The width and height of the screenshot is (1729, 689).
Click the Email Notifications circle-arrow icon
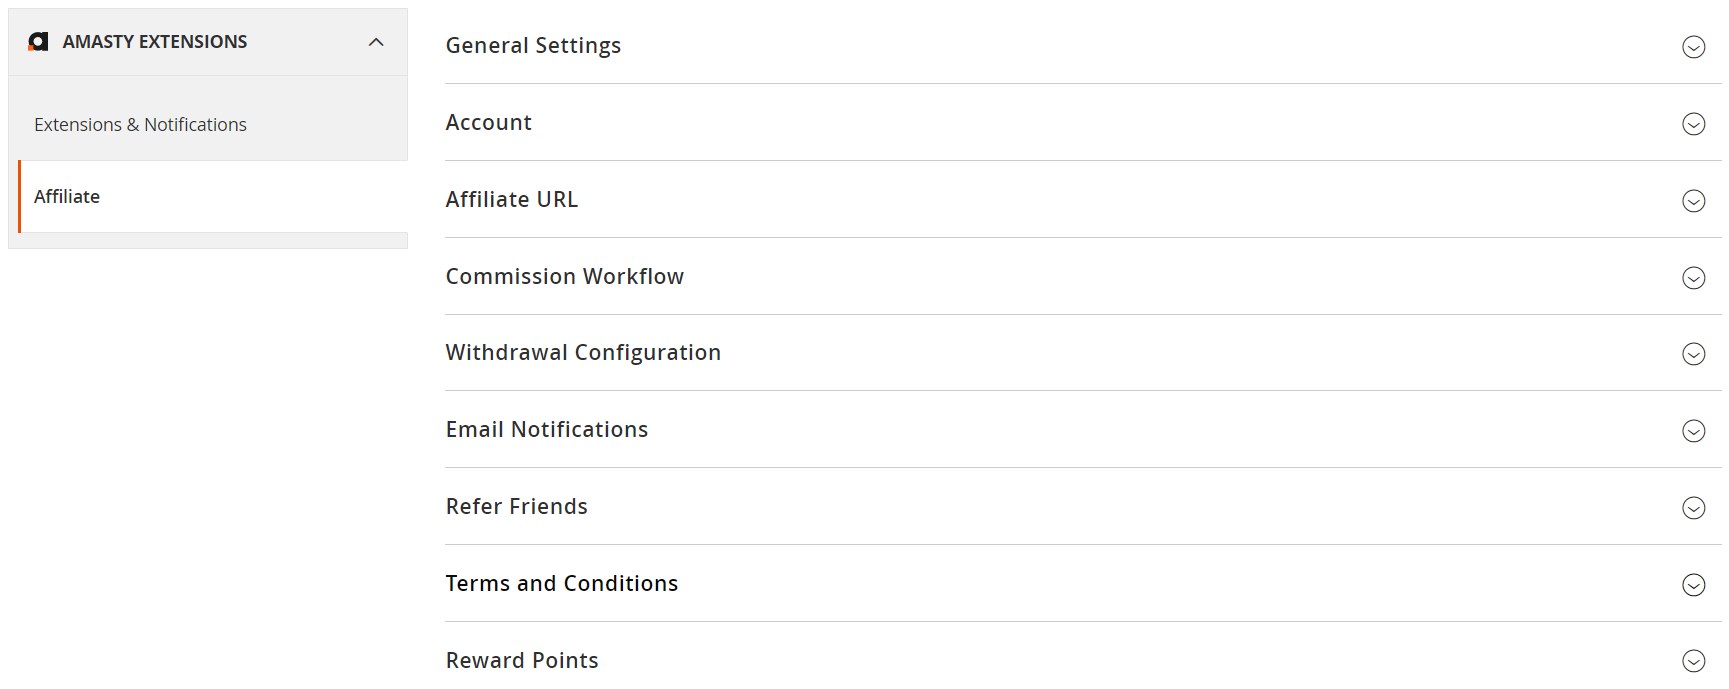coord(1693,431)
